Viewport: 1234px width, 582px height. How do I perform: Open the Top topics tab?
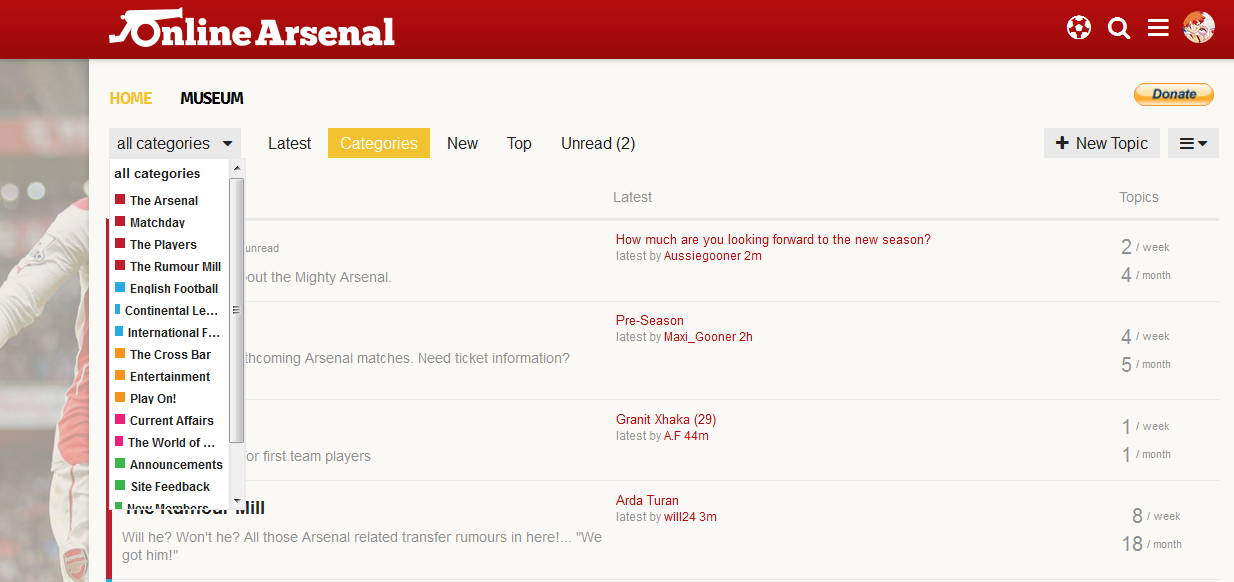click(x=519, y=143)
